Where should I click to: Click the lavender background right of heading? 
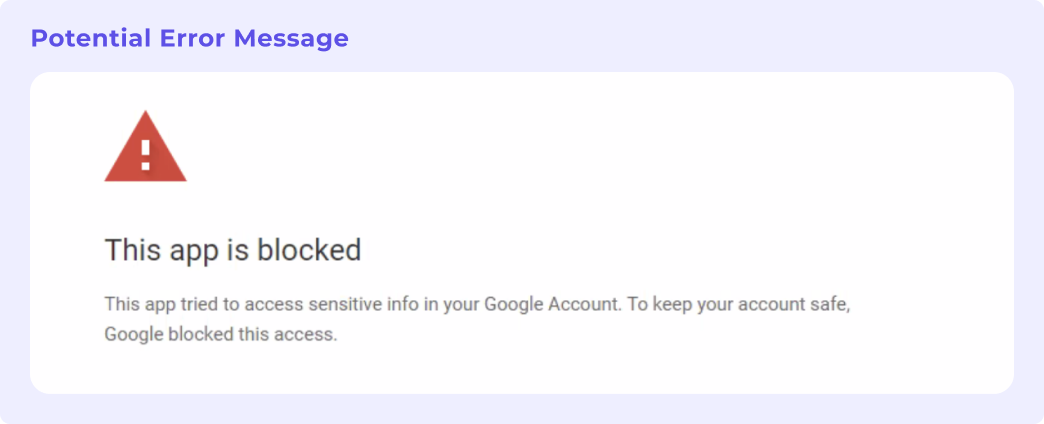pos(666,39)
